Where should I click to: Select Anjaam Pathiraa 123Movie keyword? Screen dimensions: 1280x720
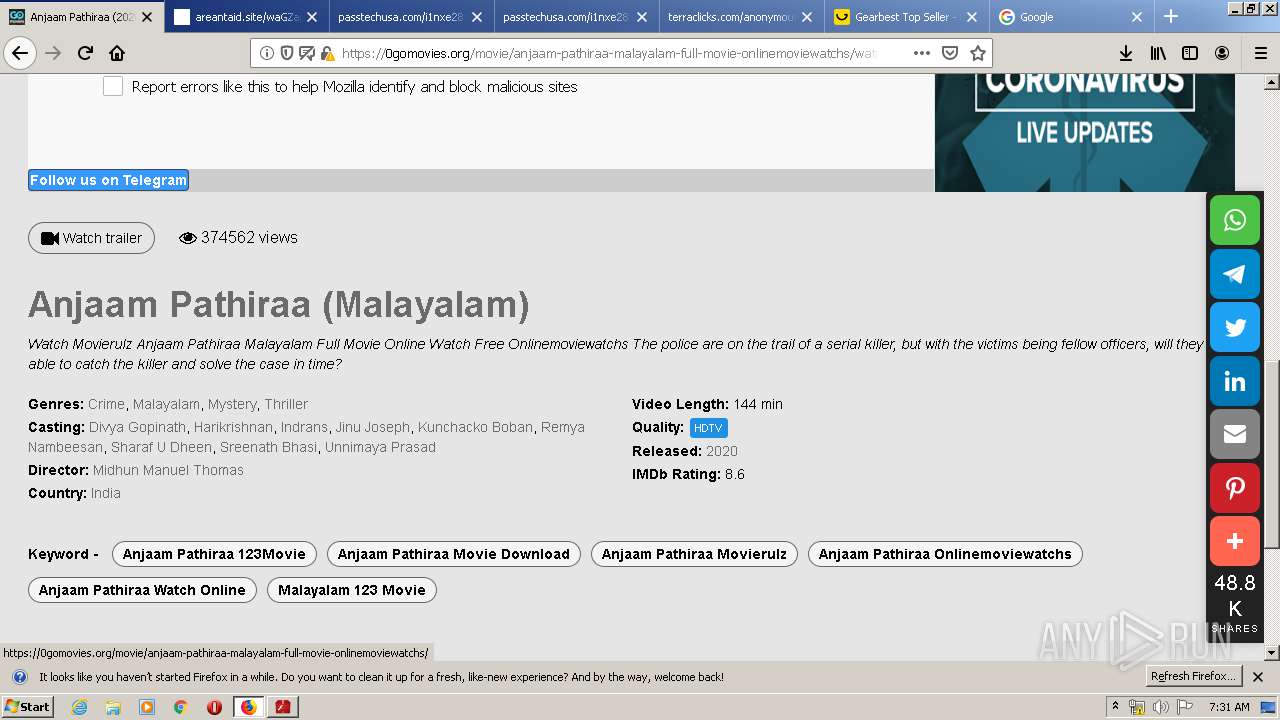tap(214, 554)
